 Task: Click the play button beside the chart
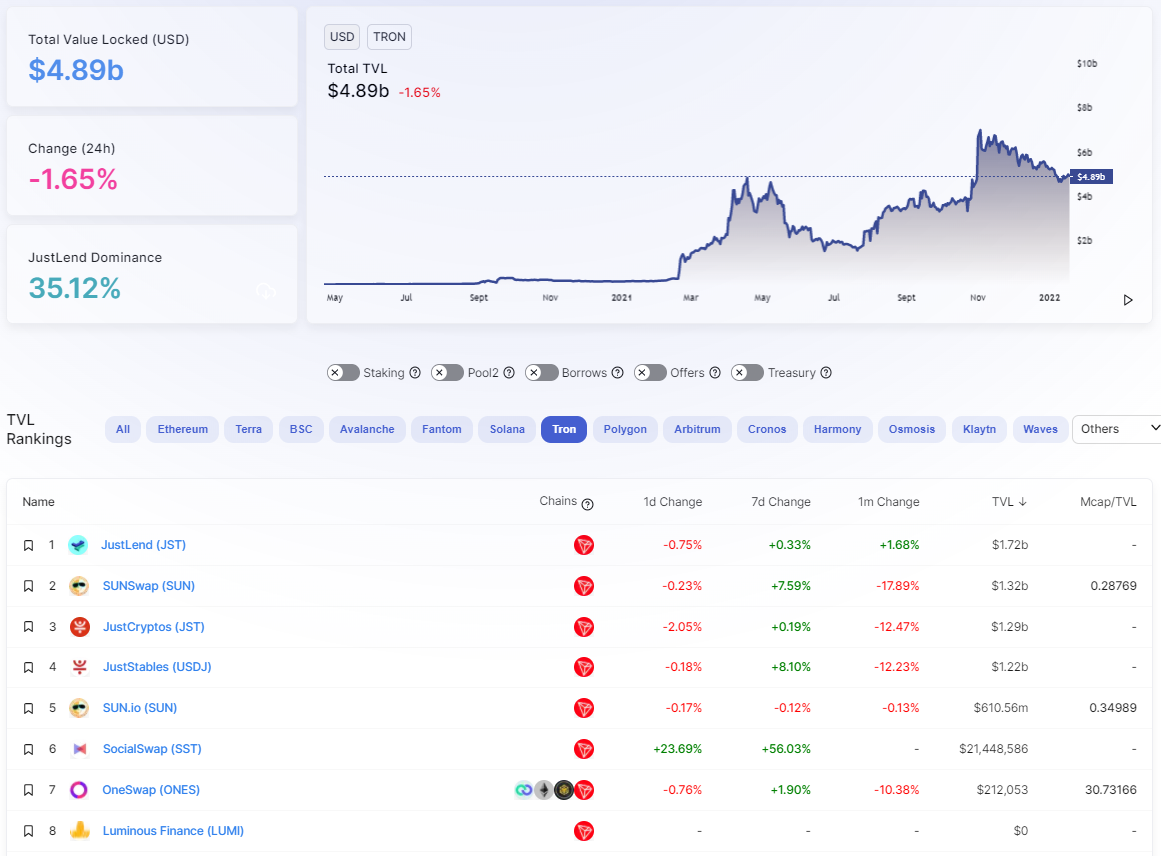(x=1128, y=300)
